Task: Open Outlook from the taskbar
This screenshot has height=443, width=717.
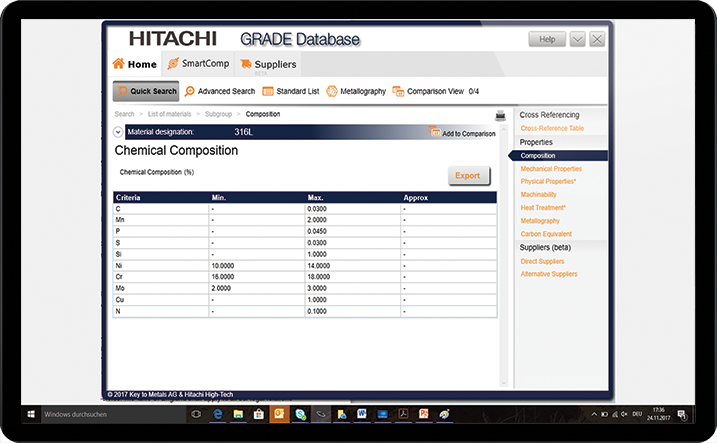Action: pyautogui.click(x=279, y=414)
